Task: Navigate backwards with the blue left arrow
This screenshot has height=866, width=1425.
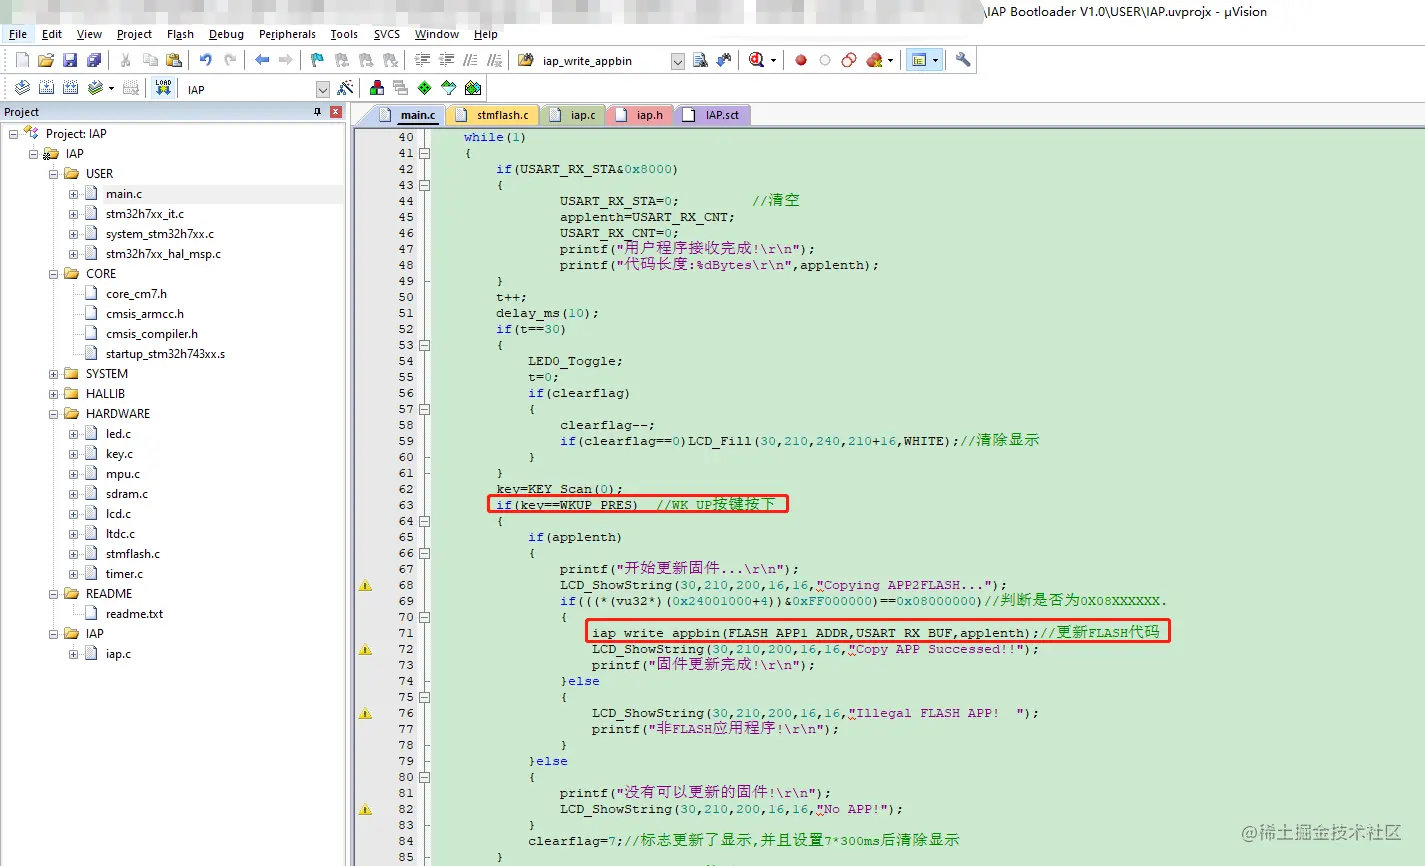Action: [x=262, y=60]
